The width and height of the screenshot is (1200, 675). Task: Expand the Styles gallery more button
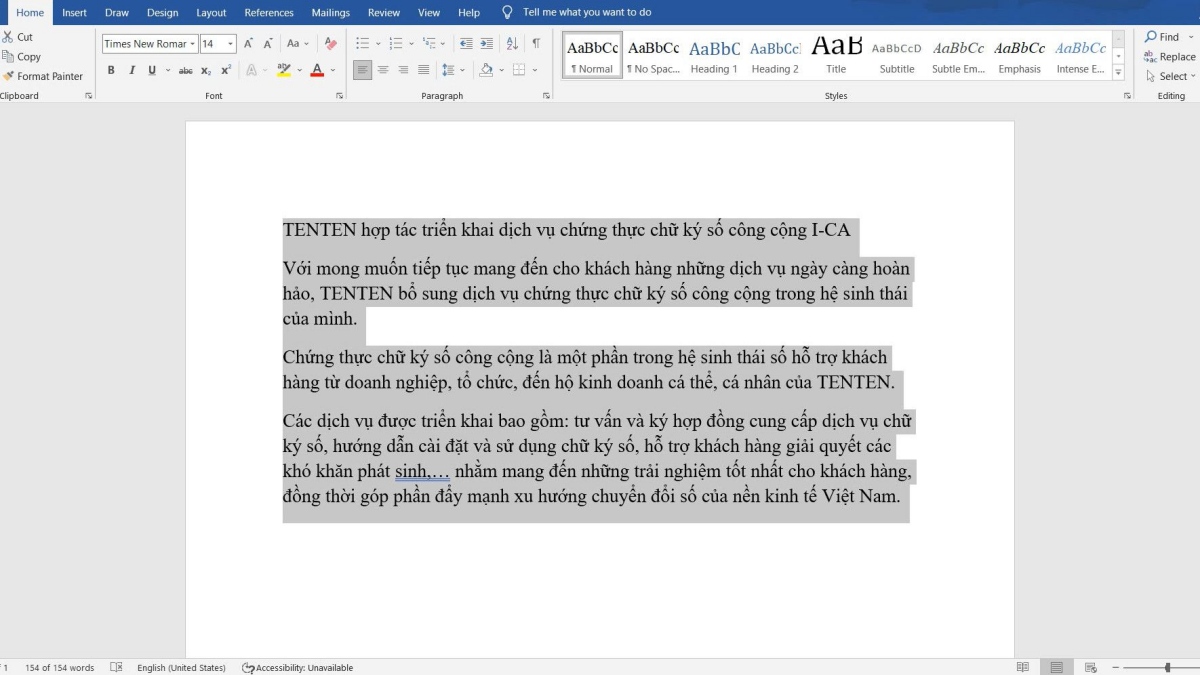tap(1119, 73)
